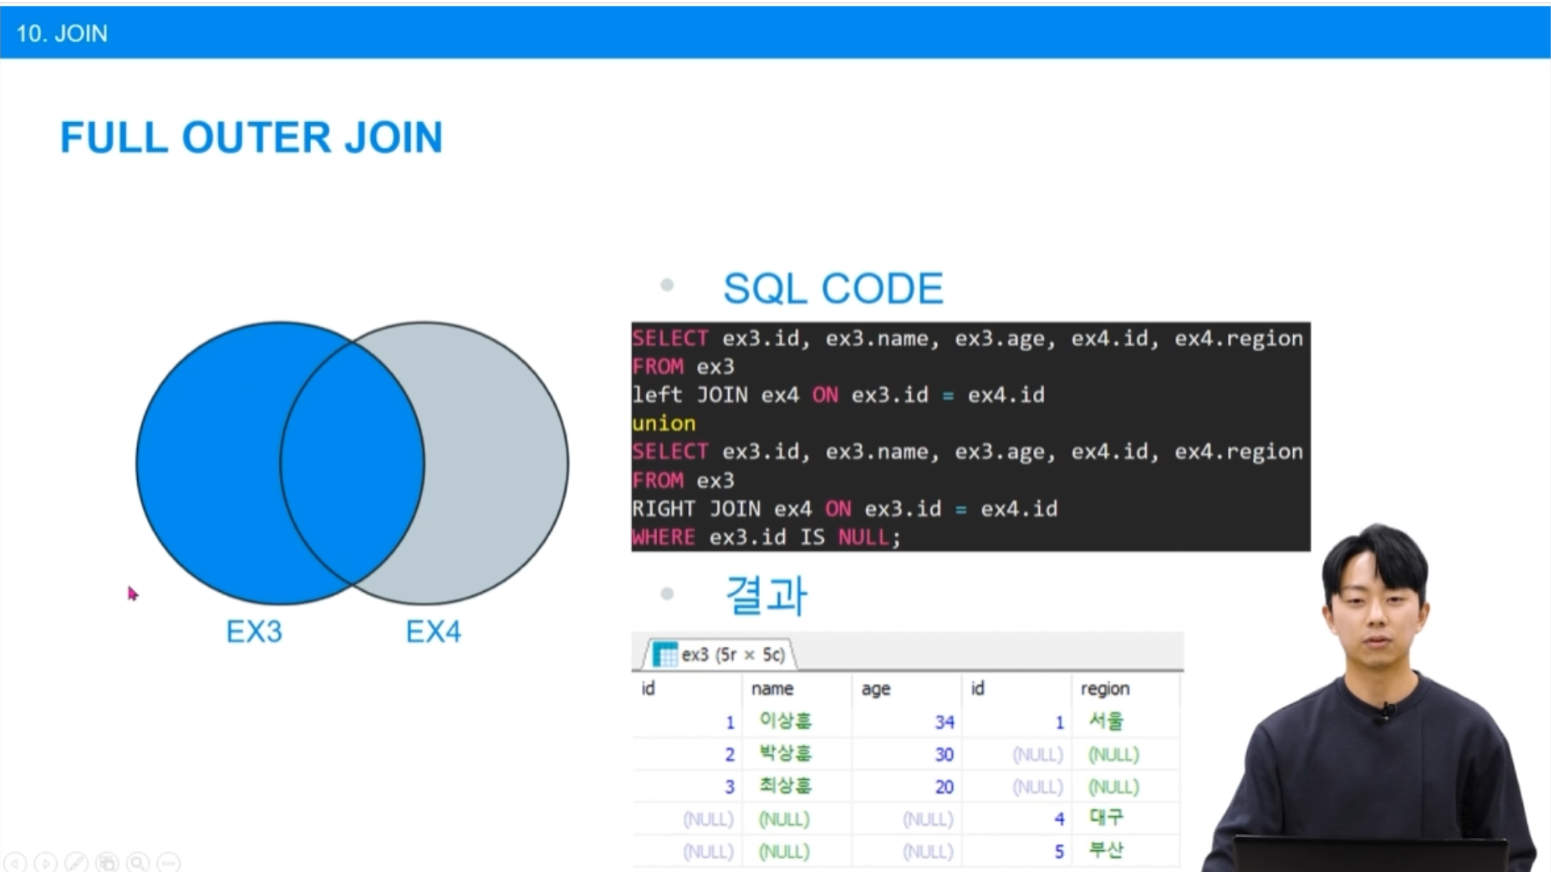Screen dimensions: 1551x872
Task: Open more slideshow options ellipsis
Action: 169,862
